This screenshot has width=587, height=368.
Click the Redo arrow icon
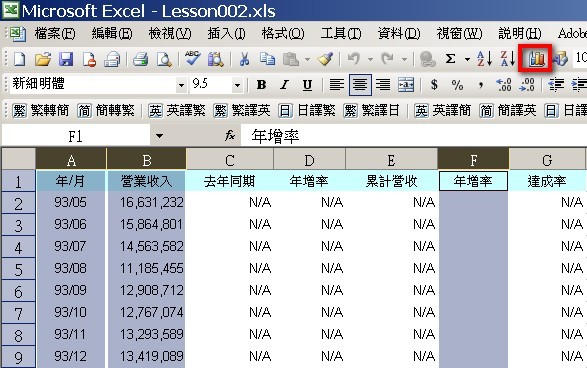click(387, 59)
